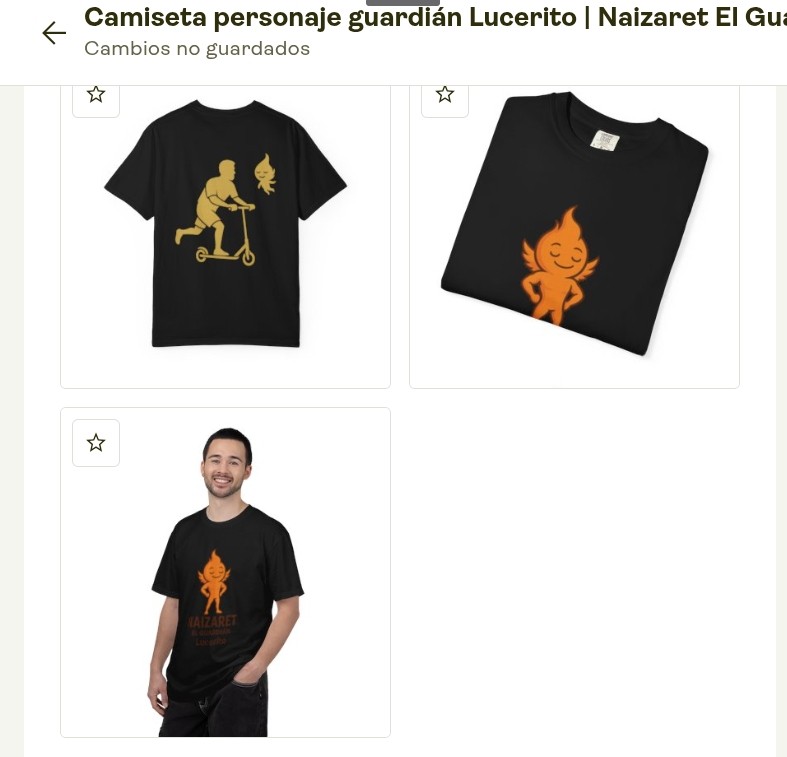Click the Cambios no guardados status text
Screen dimensions: 787x757
point(197,49)
